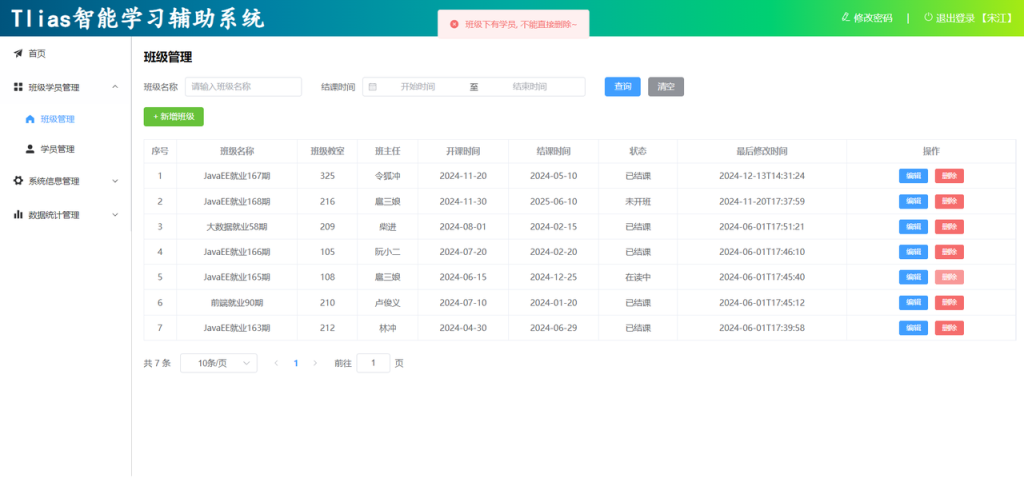Click the gear icon for 系统信息管理

coord(18,181)
